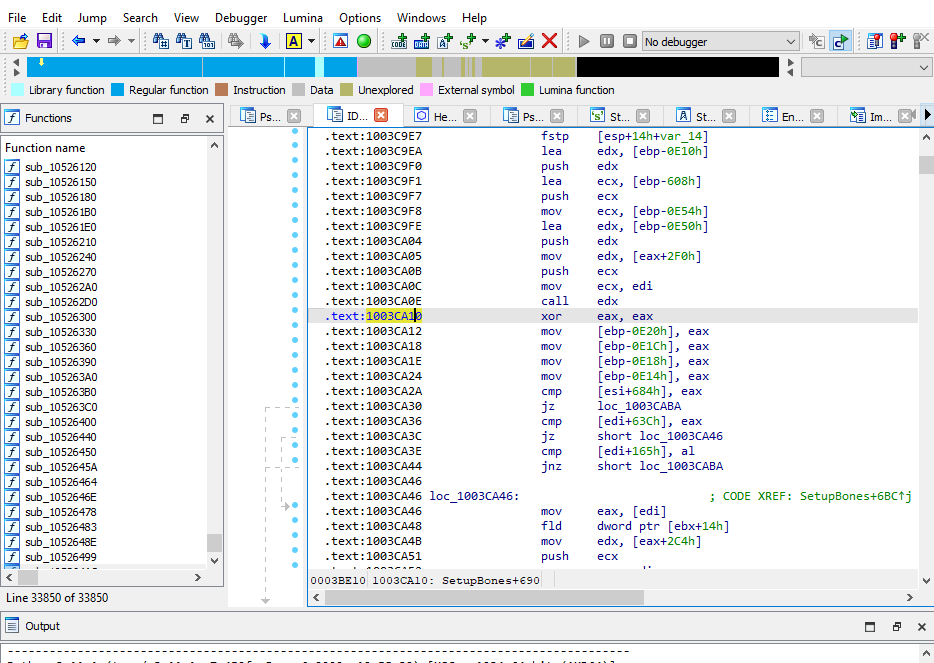This screenshot has height=663, width=934.
Task: Select sub_10526120 in Functions list
Action: click(x=60, y=167)
